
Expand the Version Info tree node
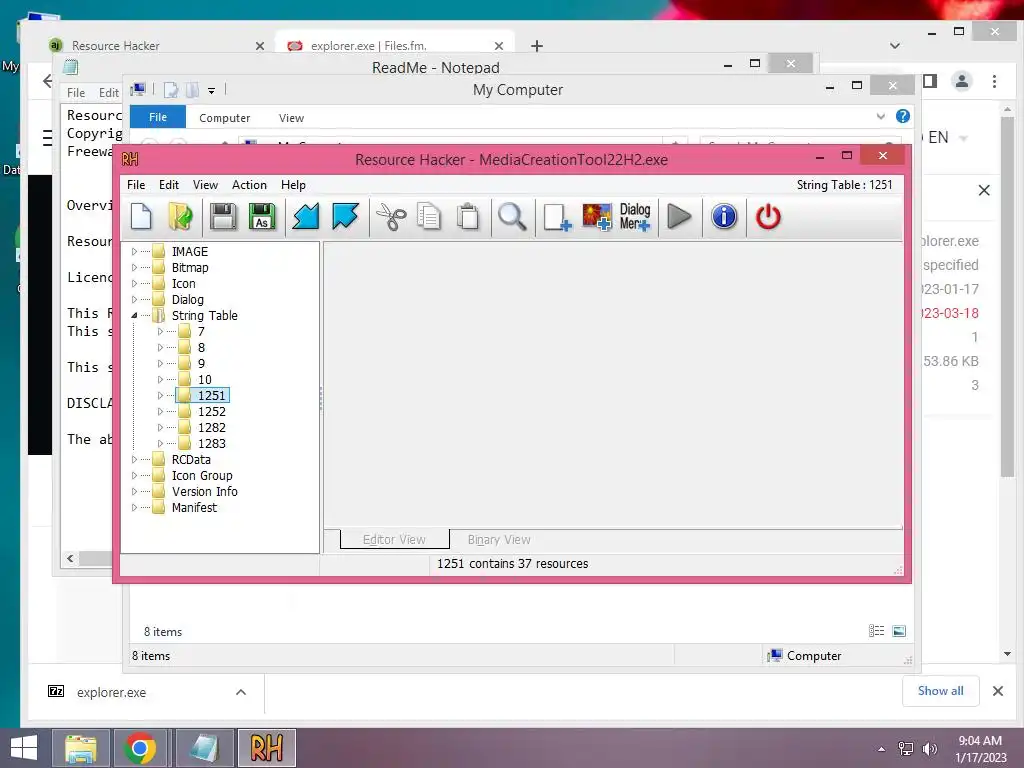[135, 492]
